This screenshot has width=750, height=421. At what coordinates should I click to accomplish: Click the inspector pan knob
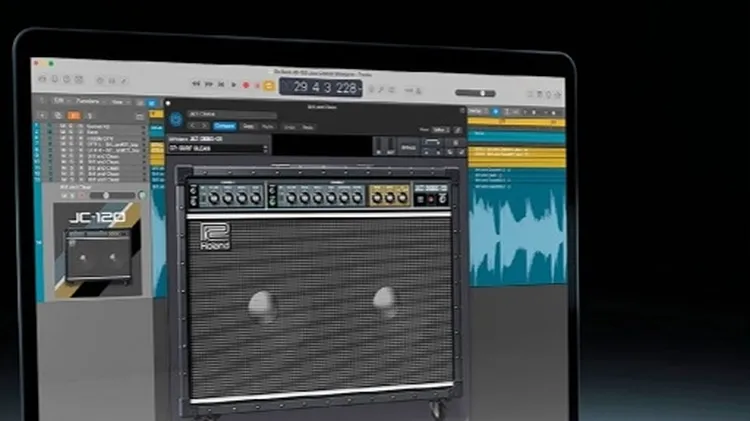tap(142, 195)
